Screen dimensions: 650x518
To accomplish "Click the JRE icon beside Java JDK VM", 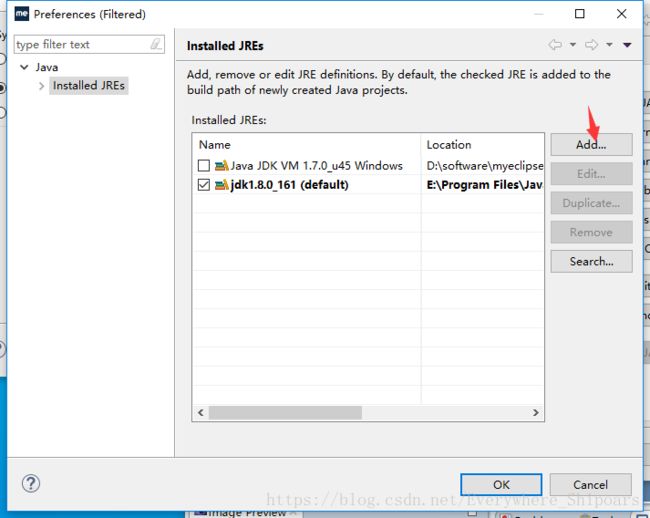I will pyautogui.click(x=221, y=166).
